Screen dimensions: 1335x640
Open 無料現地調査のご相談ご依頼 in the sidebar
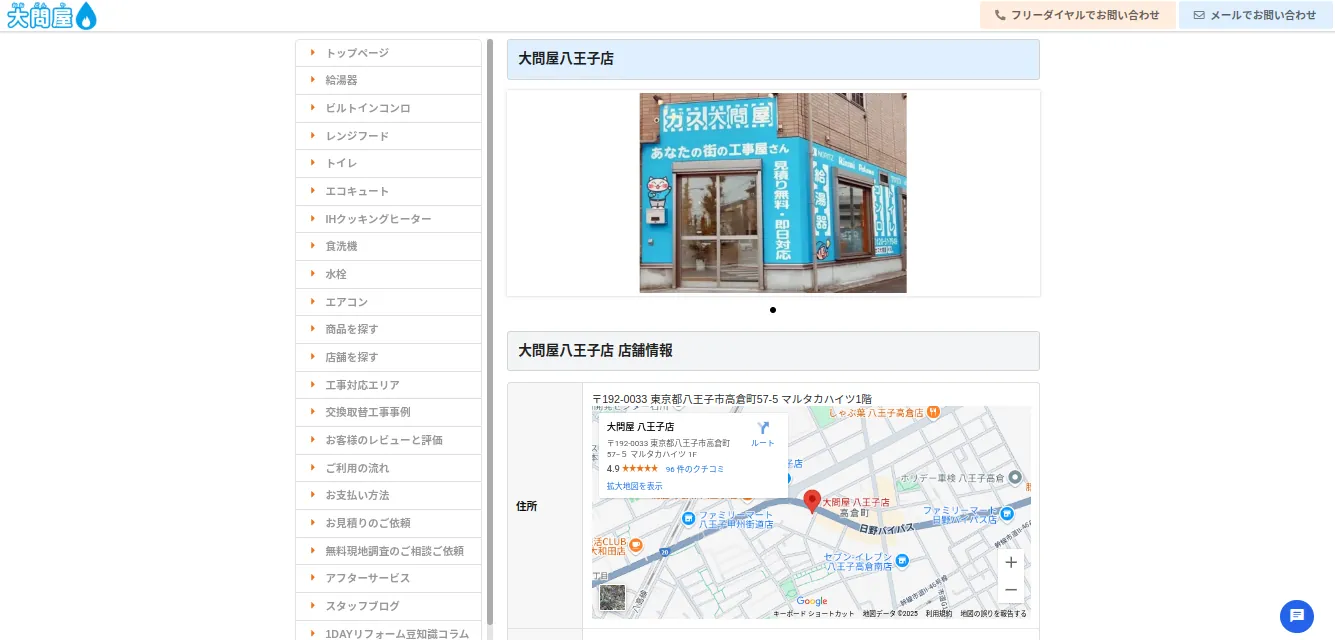pyautogui.click(x=388, y=551)
